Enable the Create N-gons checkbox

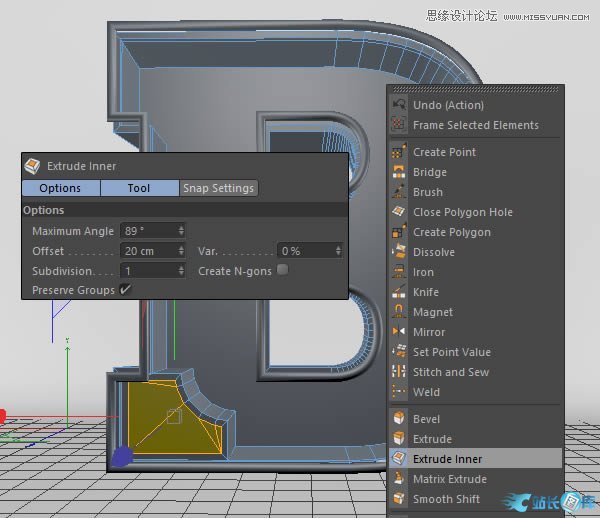pos(282,270)
